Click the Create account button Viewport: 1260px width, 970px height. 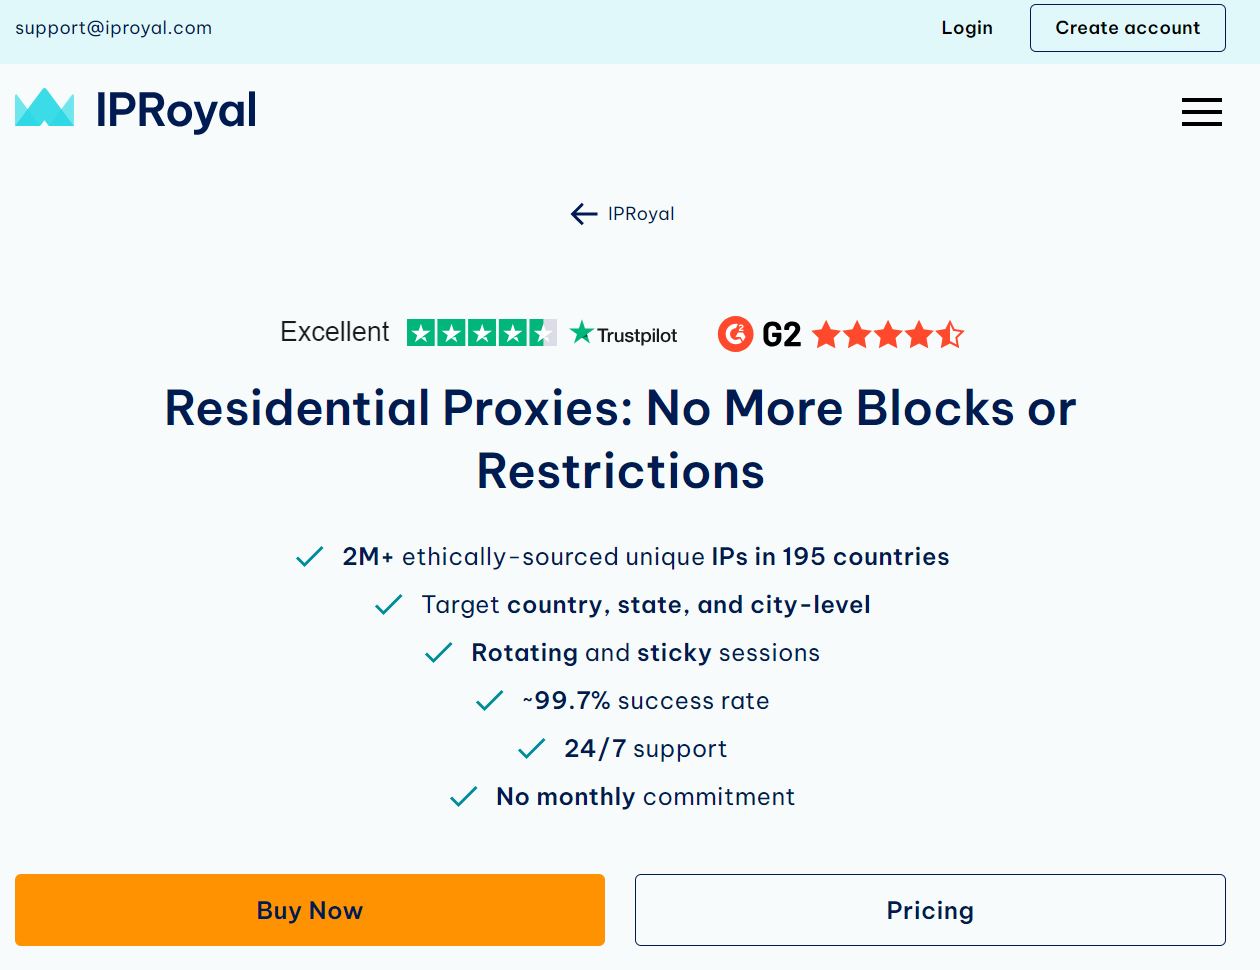(x=1127, y=28)
